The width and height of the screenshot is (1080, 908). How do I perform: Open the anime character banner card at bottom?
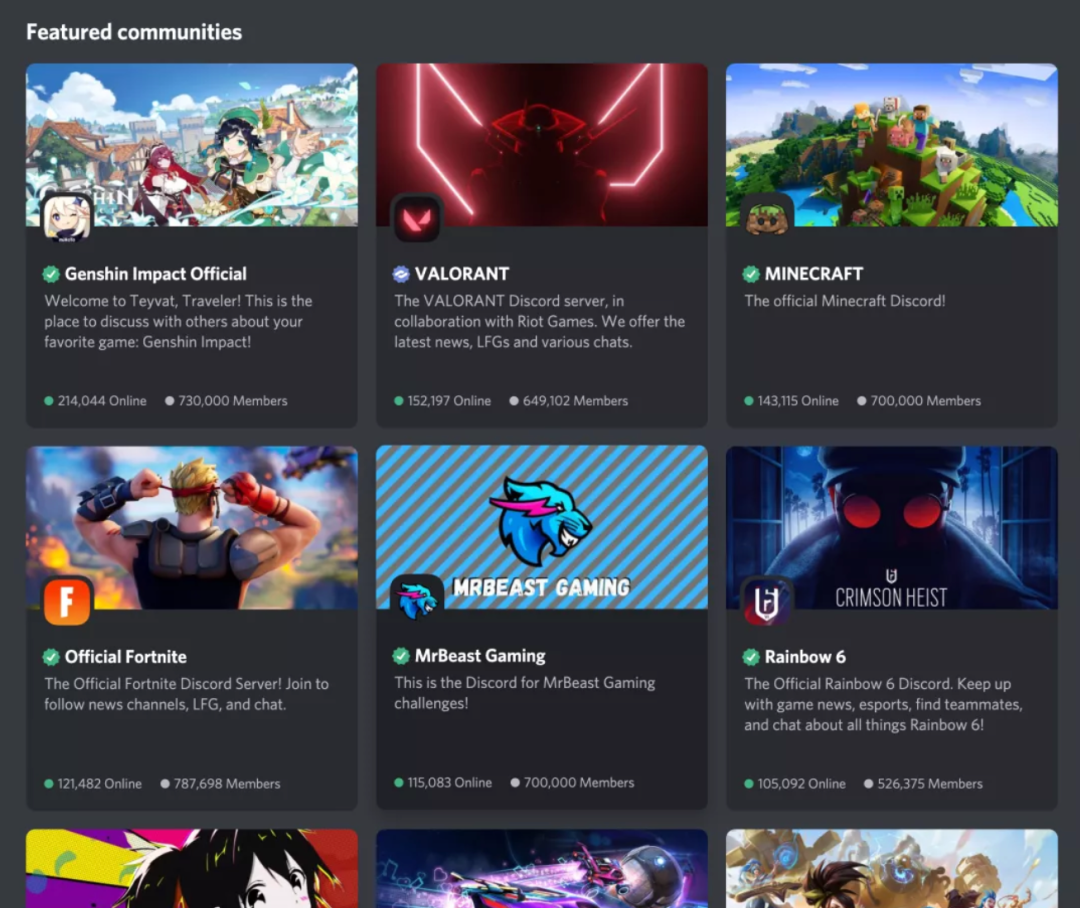pyautogui.click(x=191, y=869)
